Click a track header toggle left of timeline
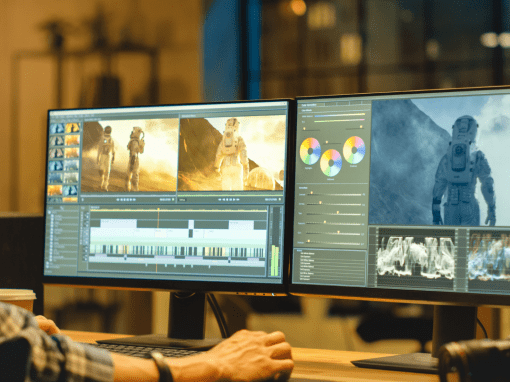Viewport: 510px width, 382px height. 85,215
